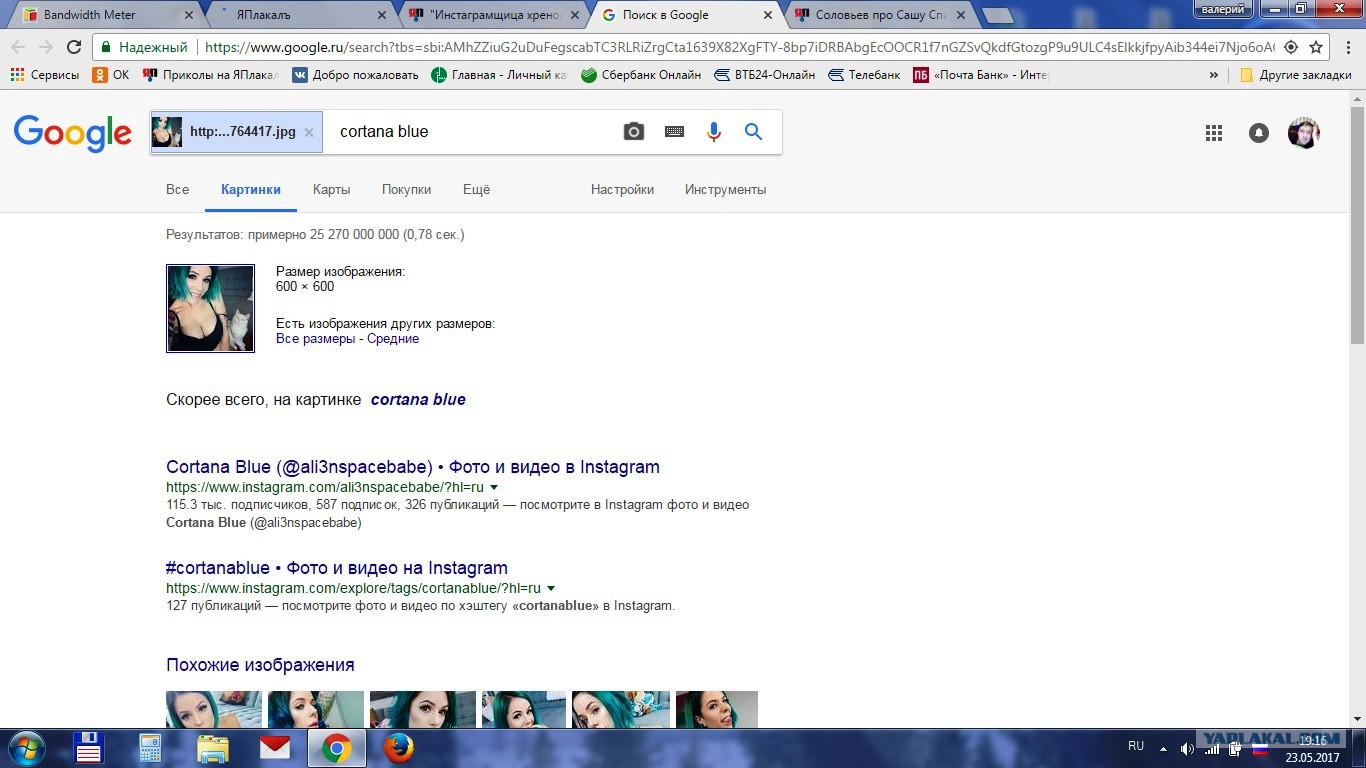Open the Сервисы apps shortcut

(x=45, y=75)
